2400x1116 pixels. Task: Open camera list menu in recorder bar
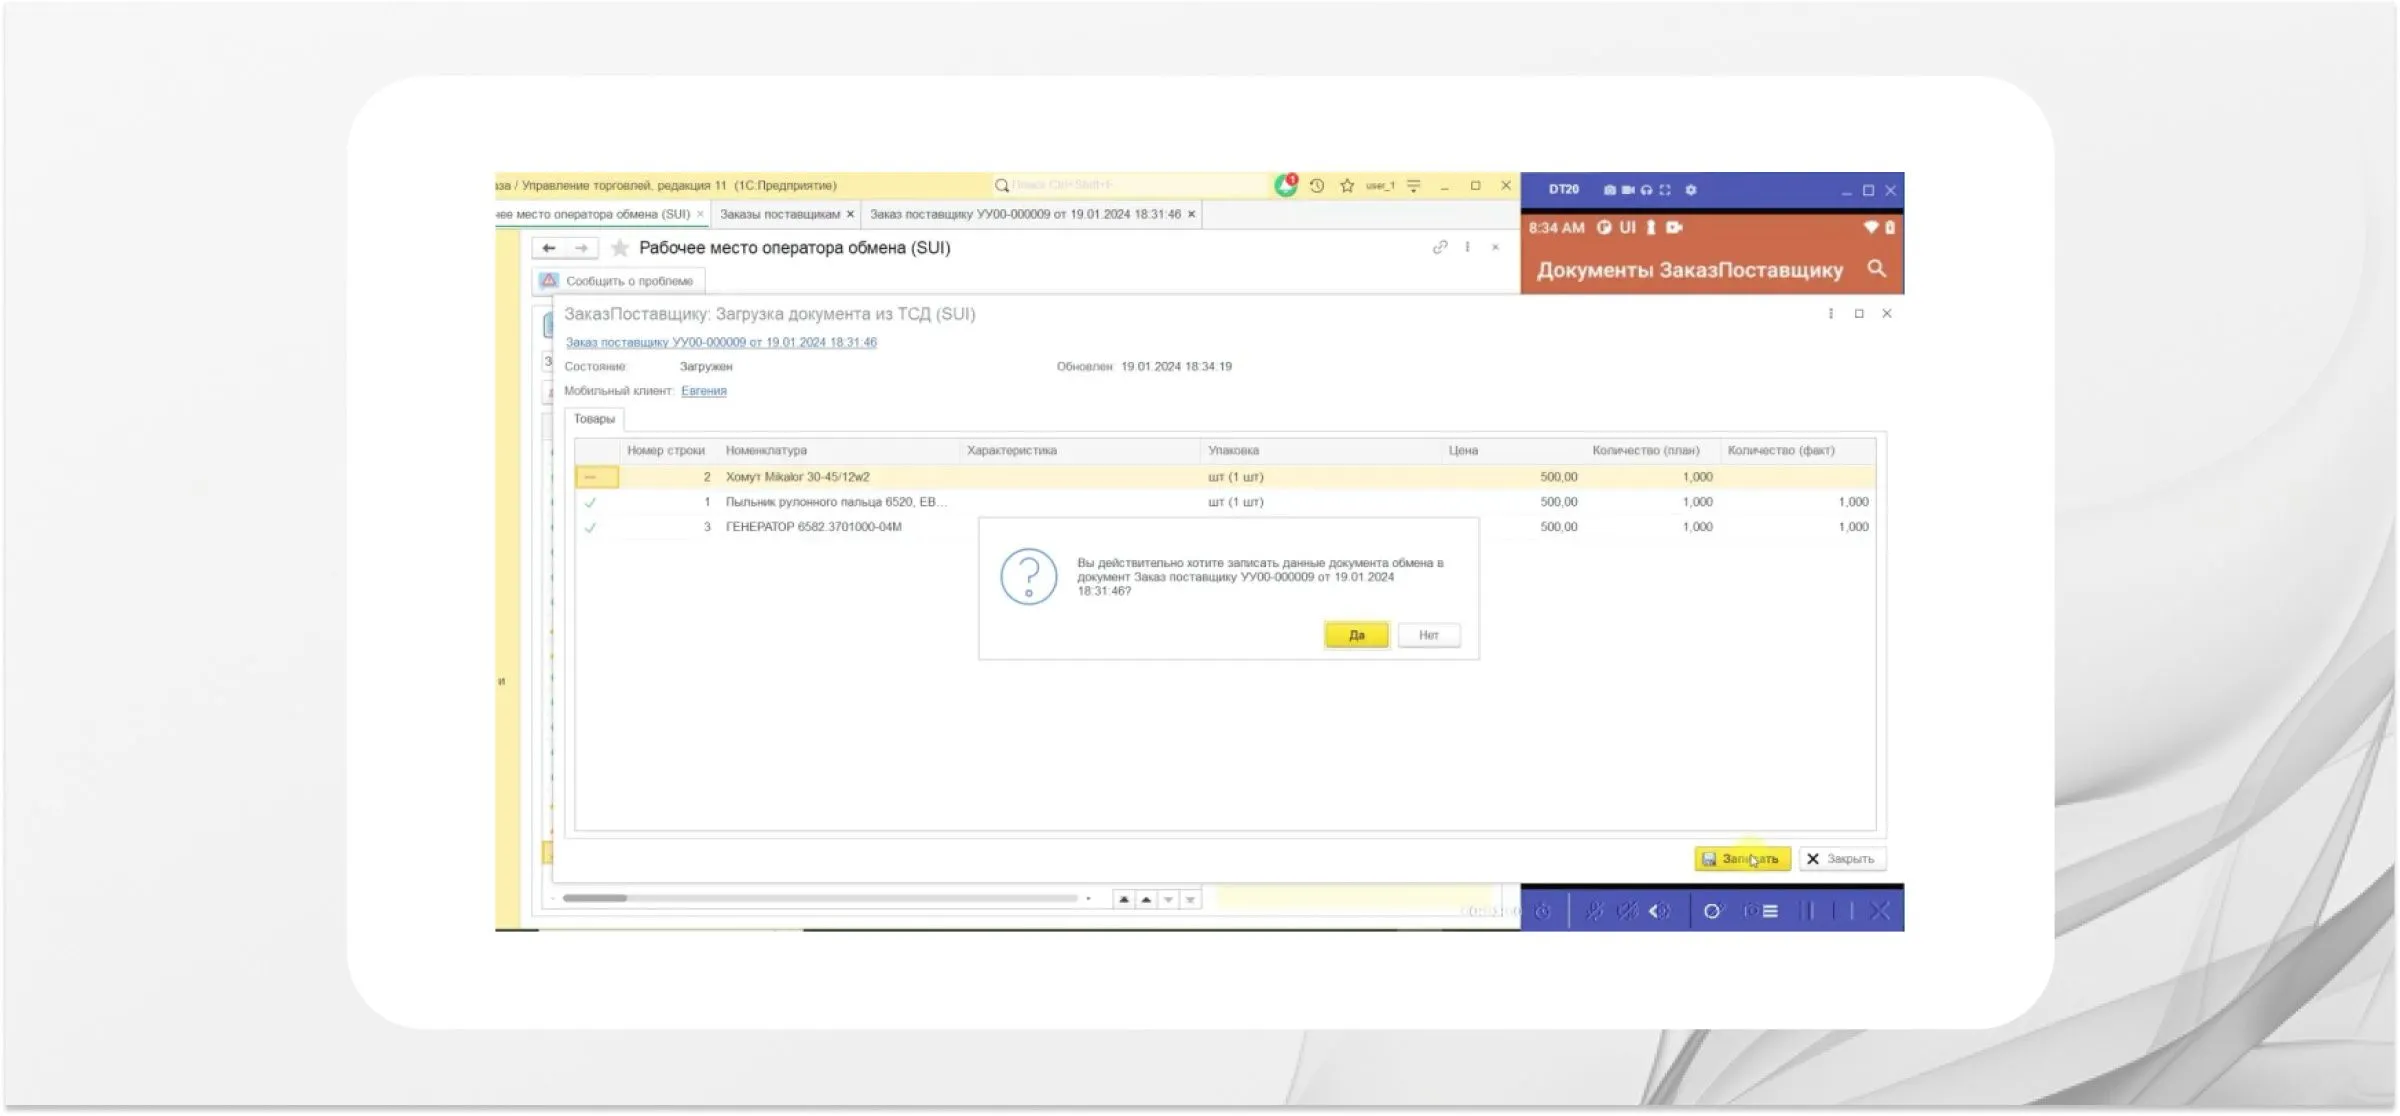(x=1761, y=911)
